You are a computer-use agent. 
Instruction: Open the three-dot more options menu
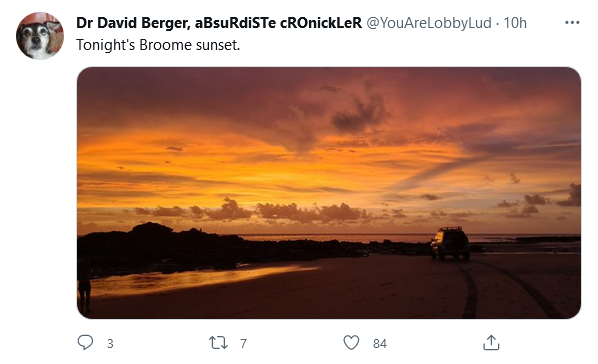click(572, 23)
